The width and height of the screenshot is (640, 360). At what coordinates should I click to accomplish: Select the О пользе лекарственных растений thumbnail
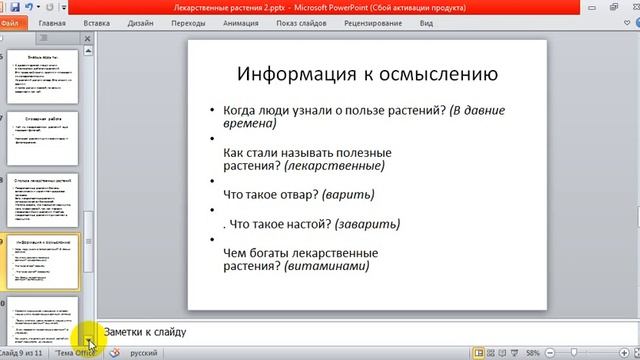pyautogui.click(x=42, y=200)
